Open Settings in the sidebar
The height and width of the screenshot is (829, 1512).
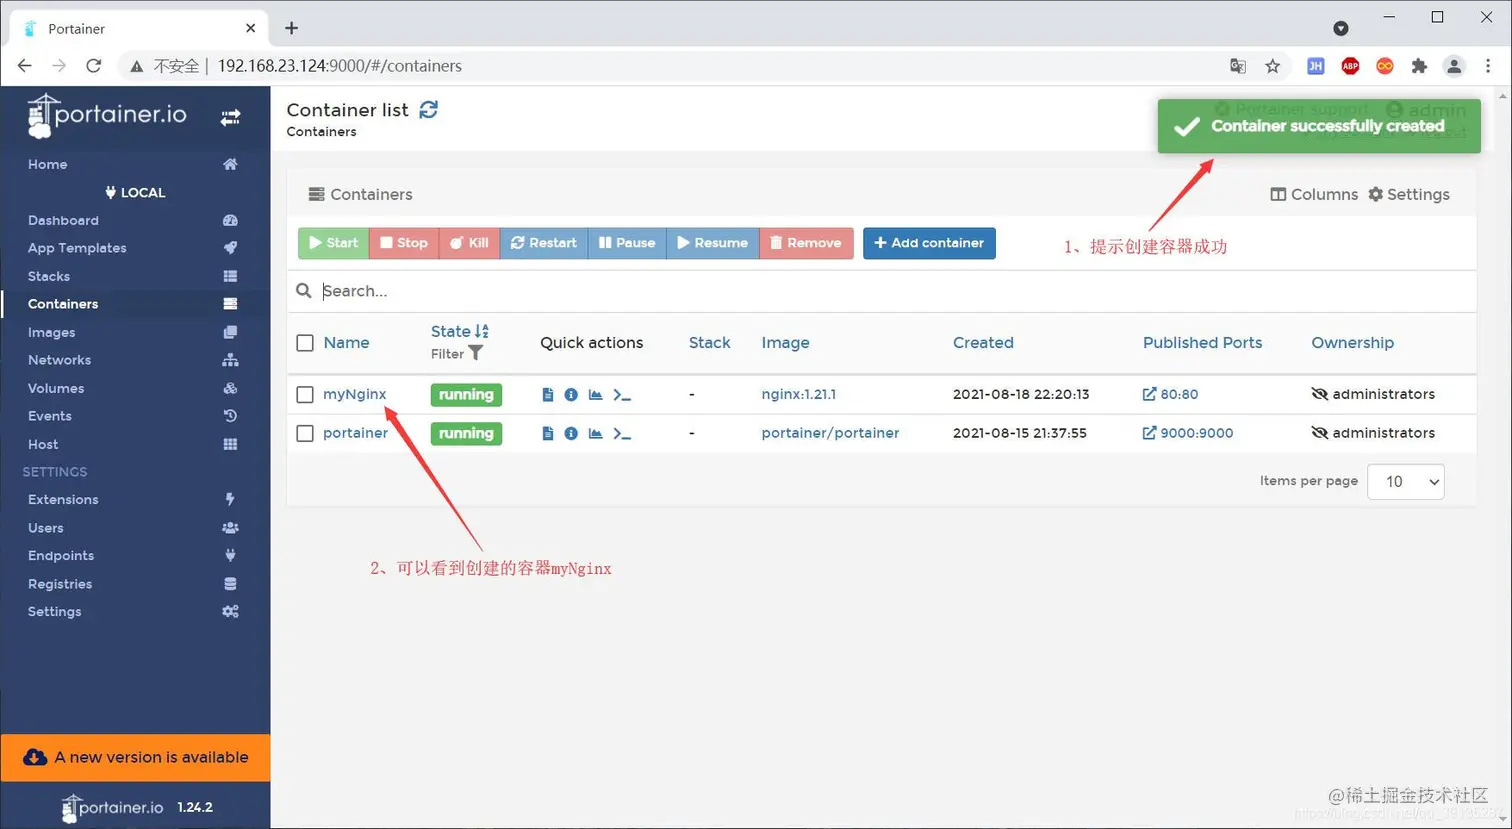135,611
